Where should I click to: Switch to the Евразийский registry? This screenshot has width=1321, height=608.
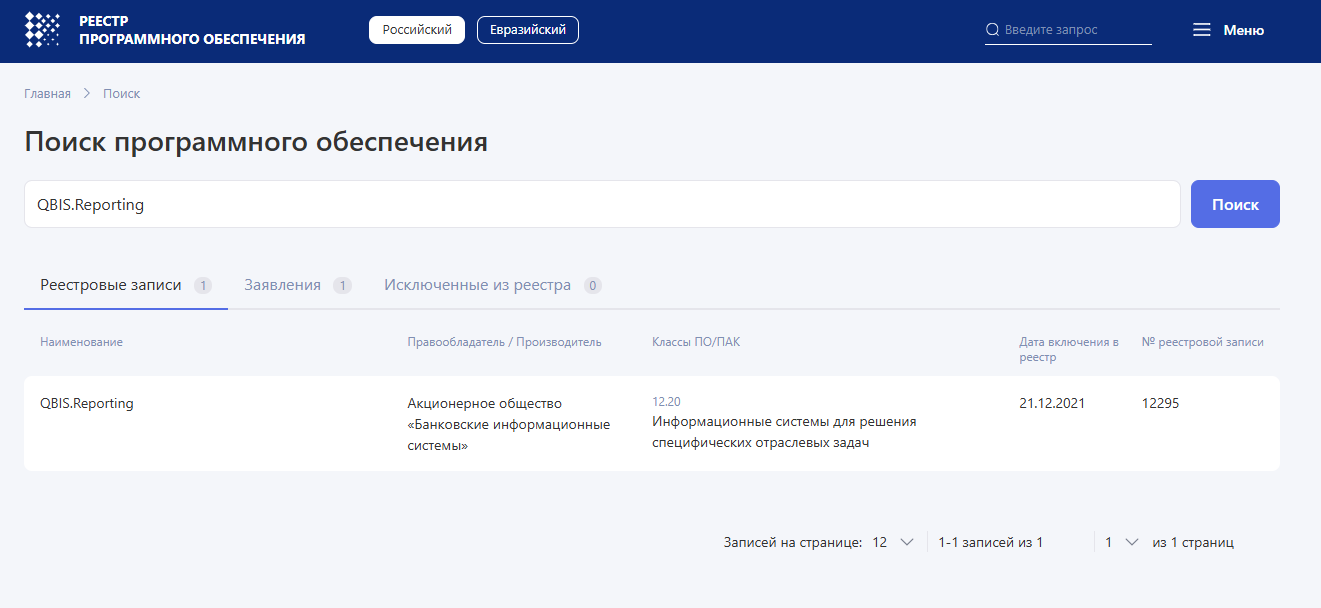(x=528, y=30)
